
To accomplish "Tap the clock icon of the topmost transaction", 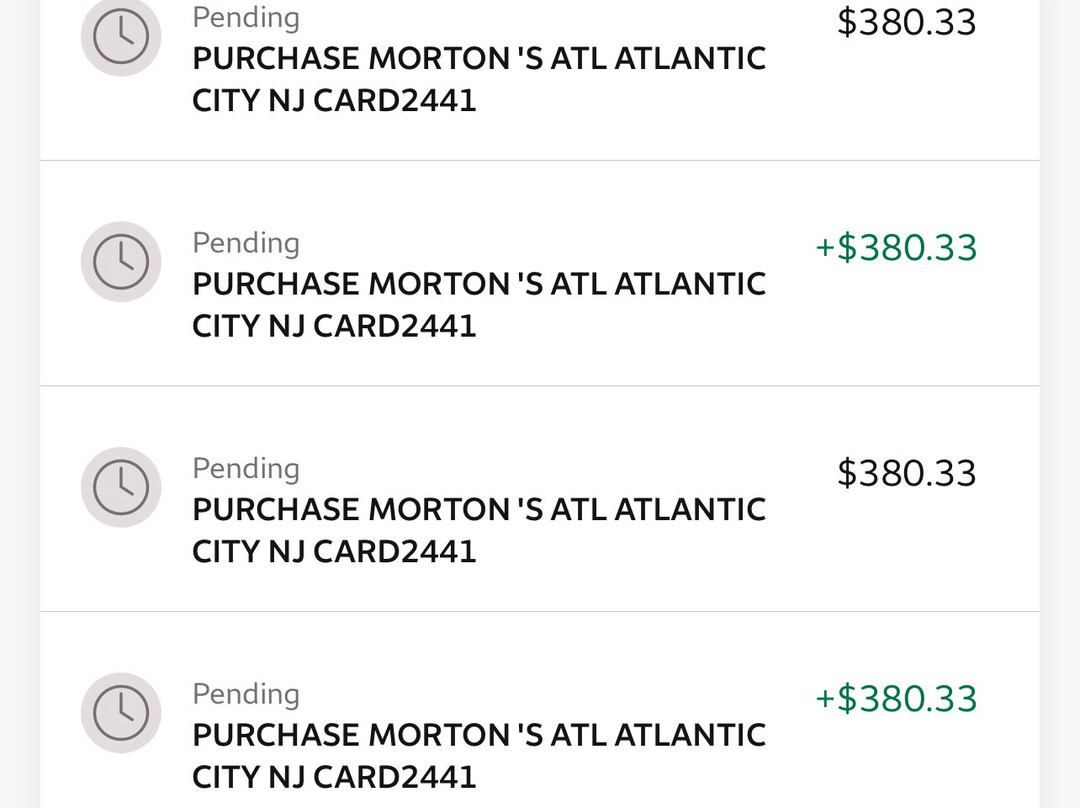I will pos(121,37).
